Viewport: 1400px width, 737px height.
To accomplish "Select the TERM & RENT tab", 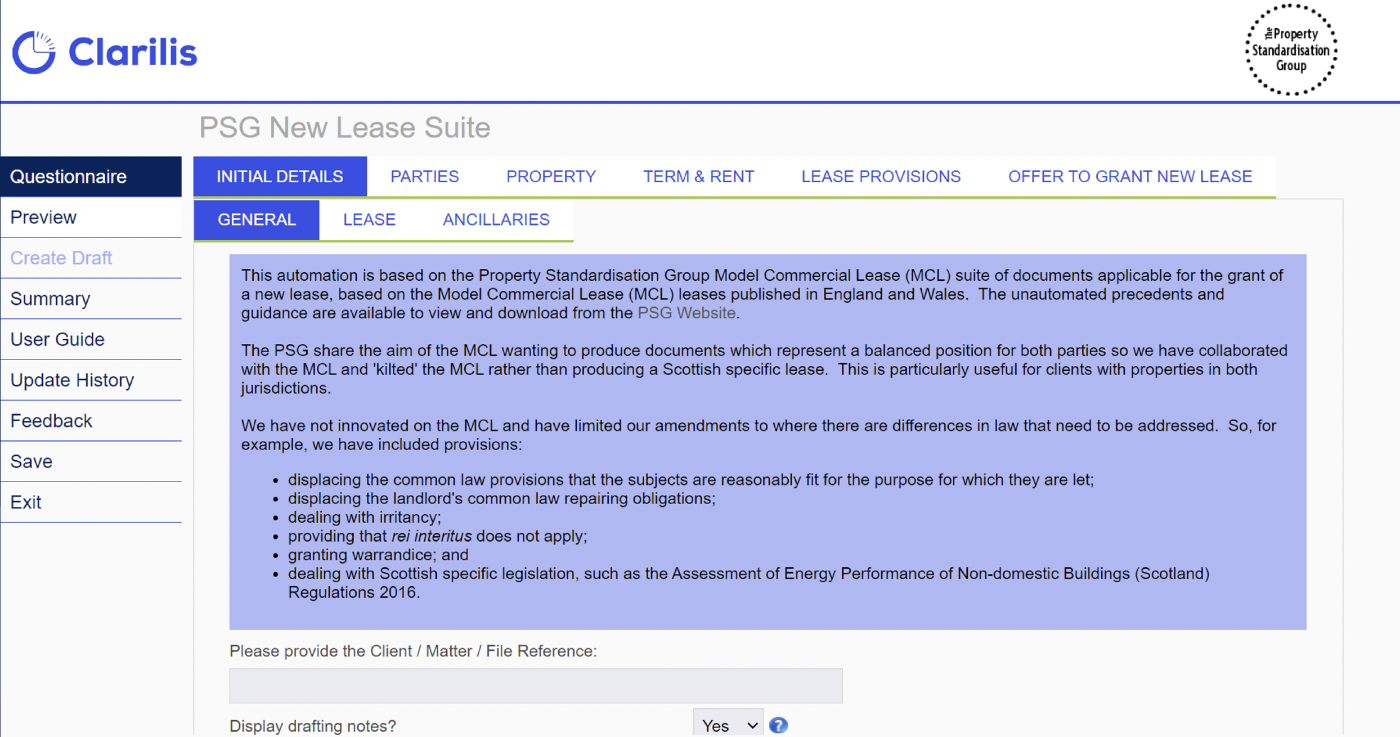I will 699,177.
